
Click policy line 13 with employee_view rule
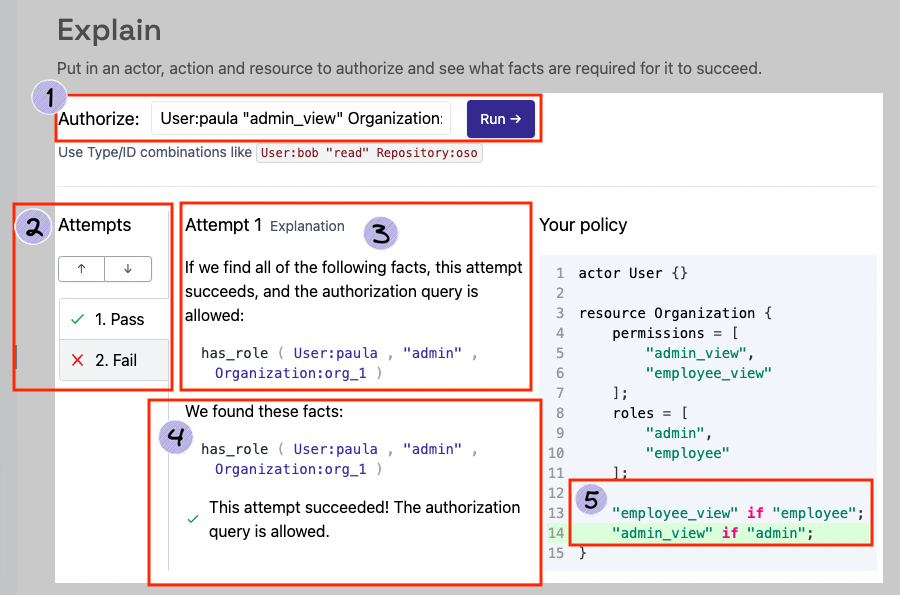click(x=736, y=513)
